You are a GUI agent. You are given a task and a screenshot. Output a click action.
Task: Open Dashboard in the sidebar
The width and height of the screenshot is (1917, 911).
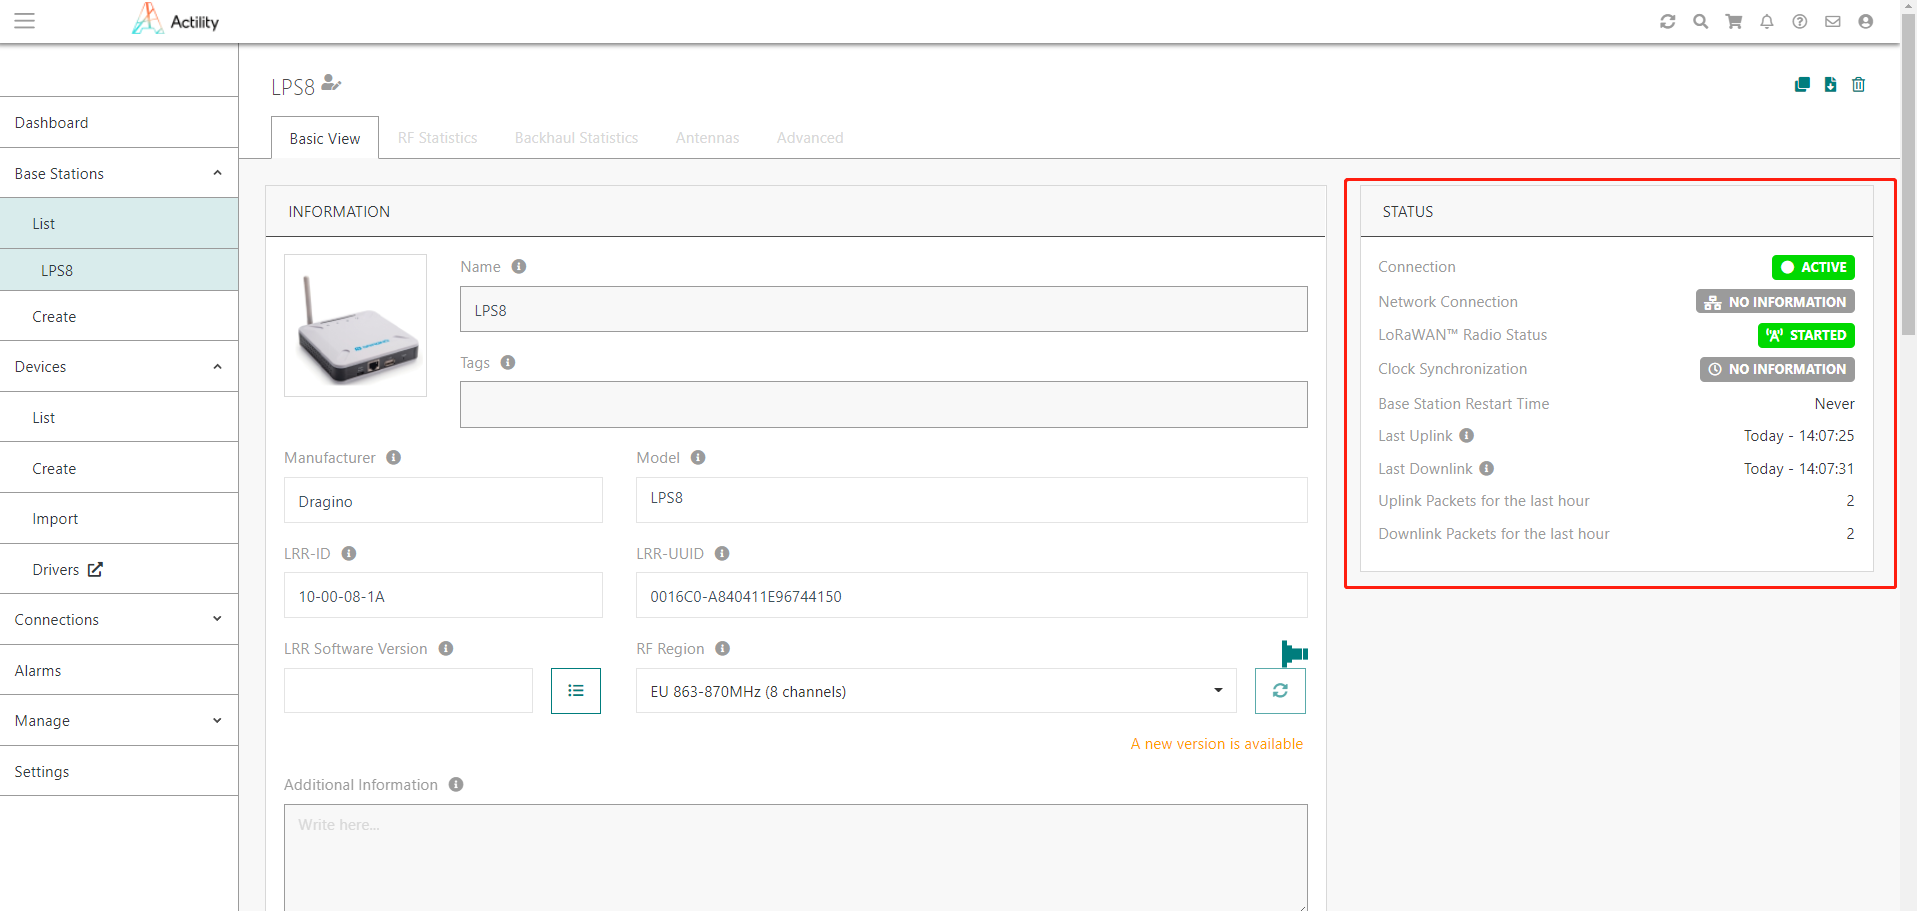coord(119,123)
